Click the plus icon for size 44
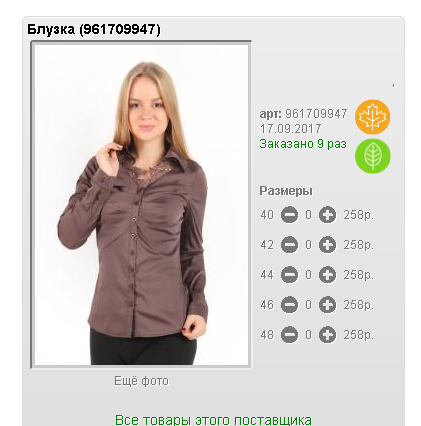Image resolution: width=421 pixels, height=426 pixels. click(x=327, y=275)
